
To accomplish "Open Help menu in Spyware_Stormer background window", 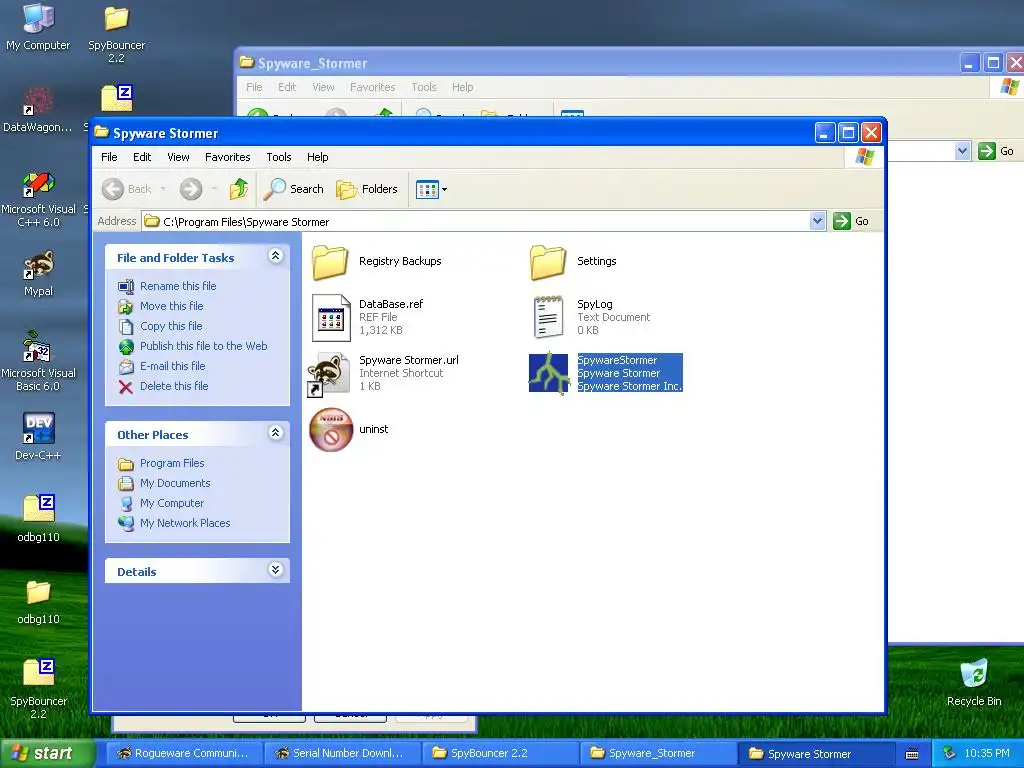I will pyautogui.click(x=462, y=87).
